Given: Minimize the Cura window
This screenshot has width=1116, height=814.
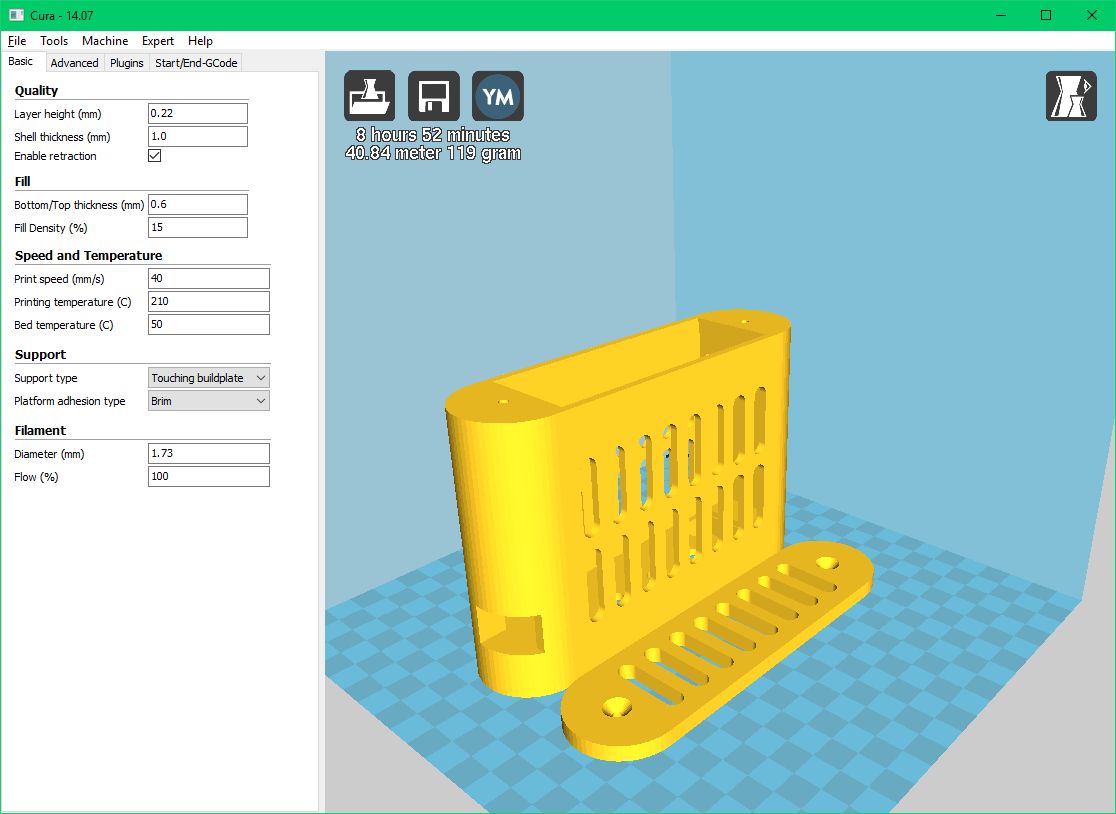Looking at the screenshot, I should pos(1001,15).
